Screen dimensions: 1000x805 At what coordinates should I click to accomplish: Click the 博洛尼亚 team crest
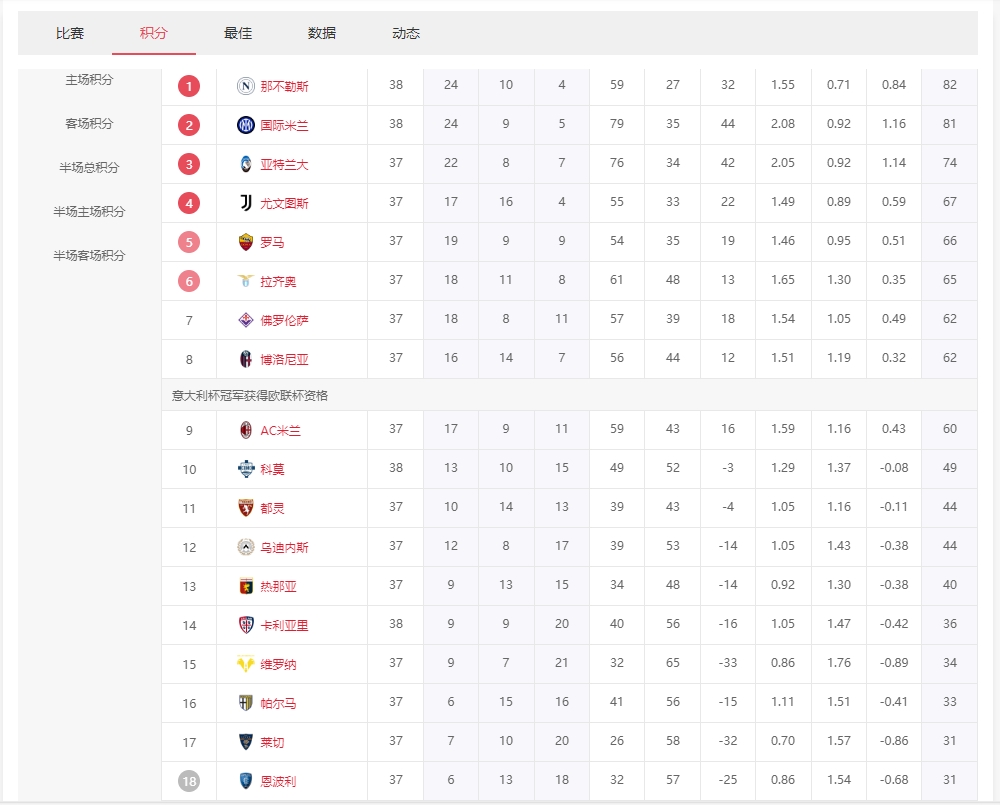click(243, 358)
